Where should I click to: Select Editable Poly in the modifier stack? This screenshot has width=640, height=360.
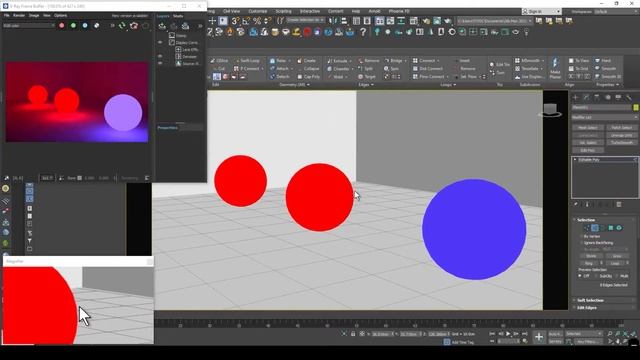tap(589, 160)
